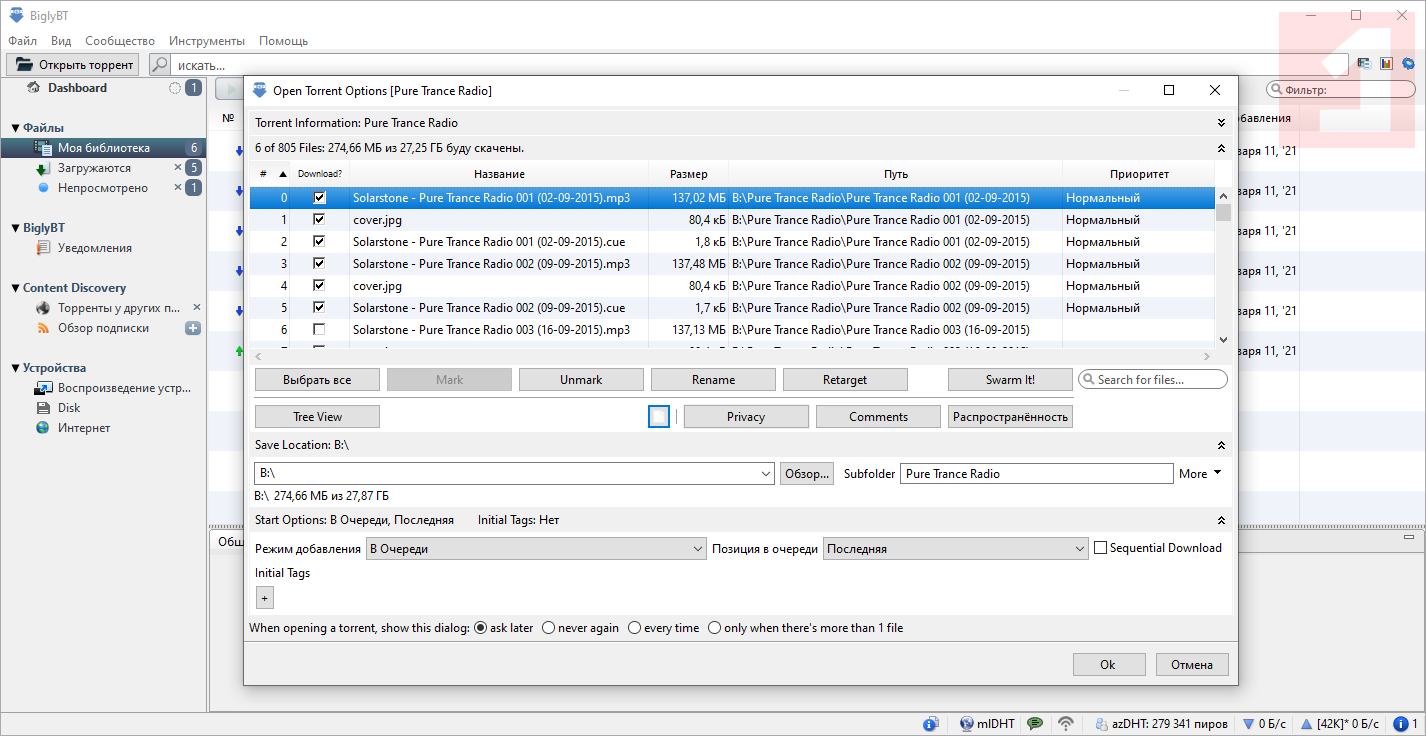Open the Помощь menu
Viewport: 1426px width, 736px height.
[x=284, y=41]
